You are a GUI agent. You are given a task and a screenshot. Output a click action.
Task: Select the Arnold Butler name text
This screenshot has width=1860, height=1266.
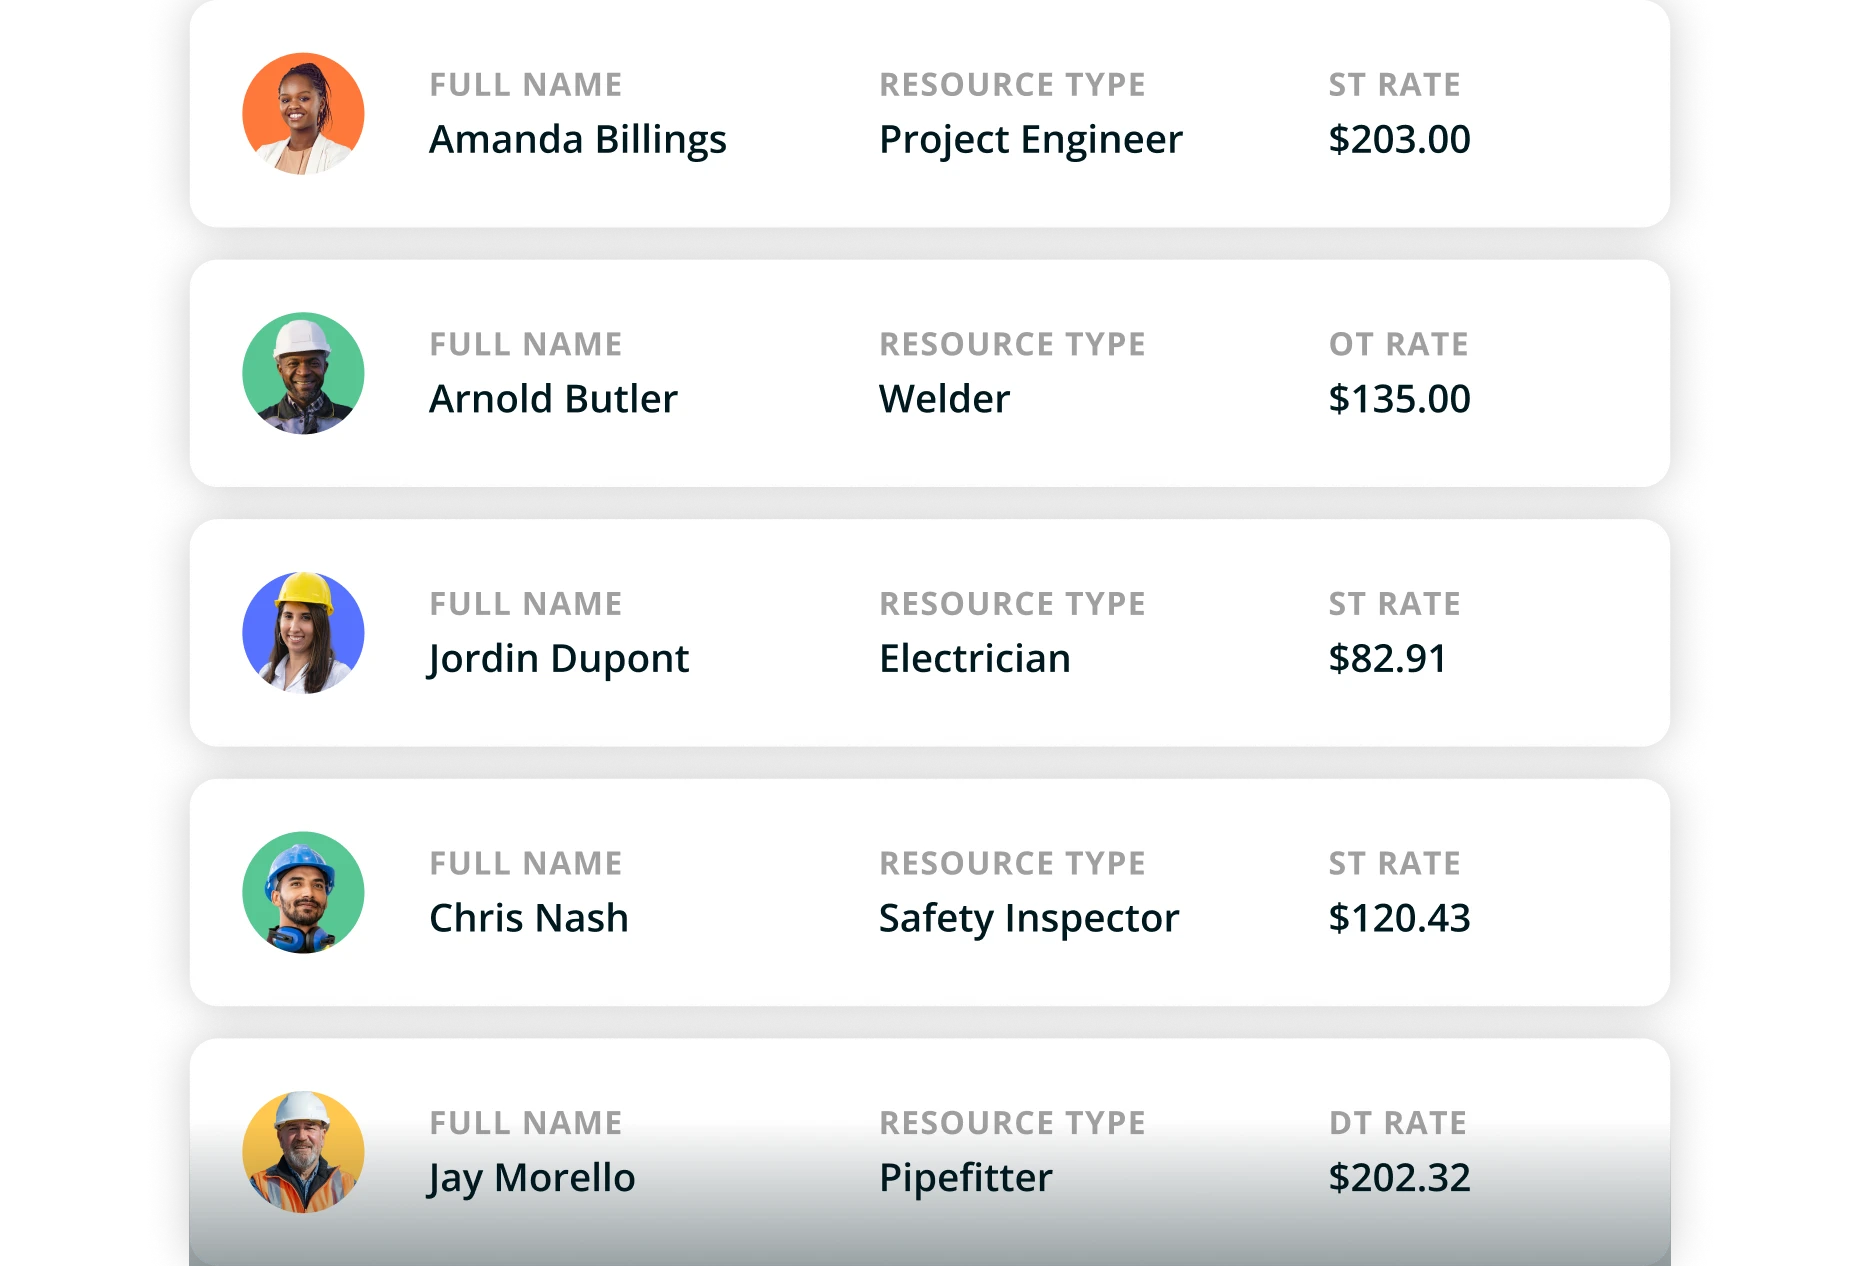(553, 399)
